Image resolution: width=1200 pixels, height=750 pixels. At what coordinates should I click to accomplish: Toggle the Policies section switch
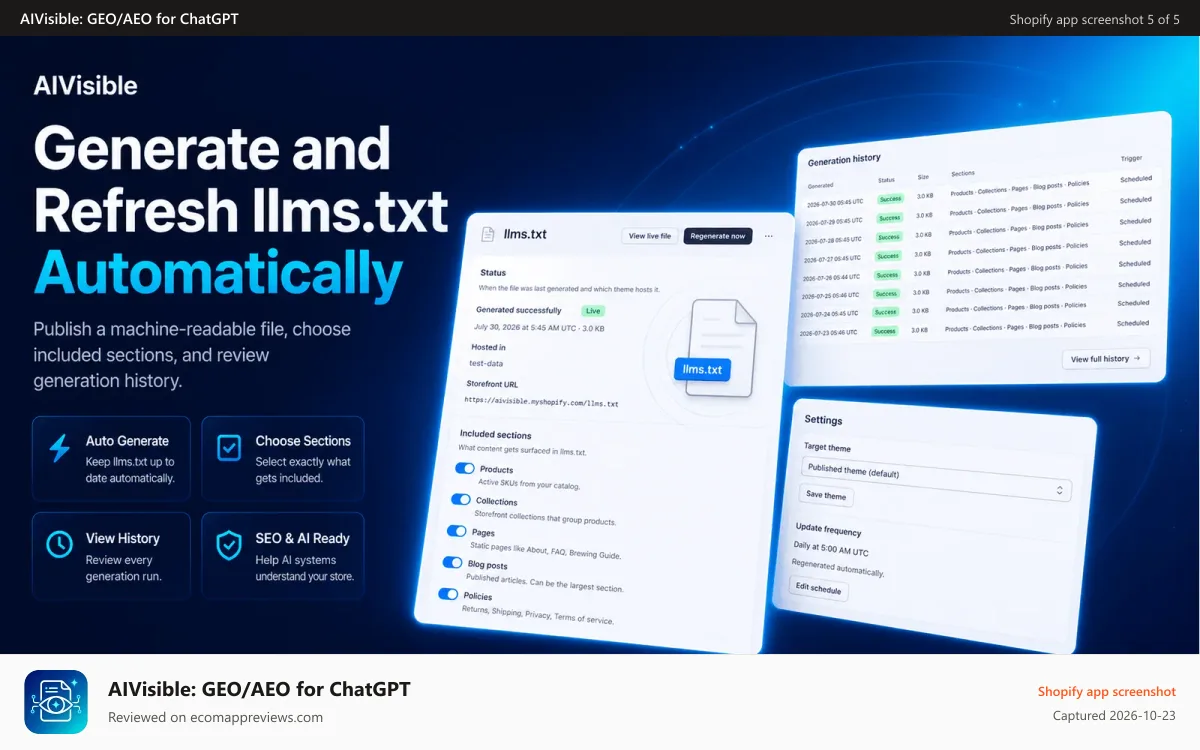pos(448,594)
